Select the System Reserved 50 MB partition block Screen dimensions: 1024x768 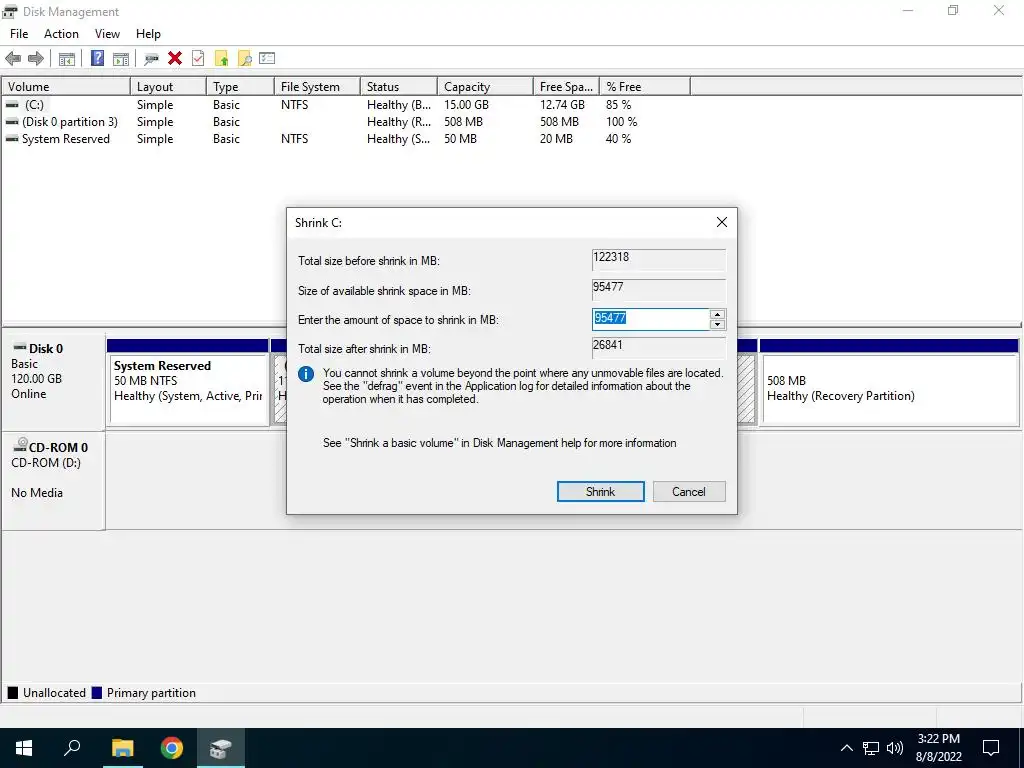[x=187, y=383]
